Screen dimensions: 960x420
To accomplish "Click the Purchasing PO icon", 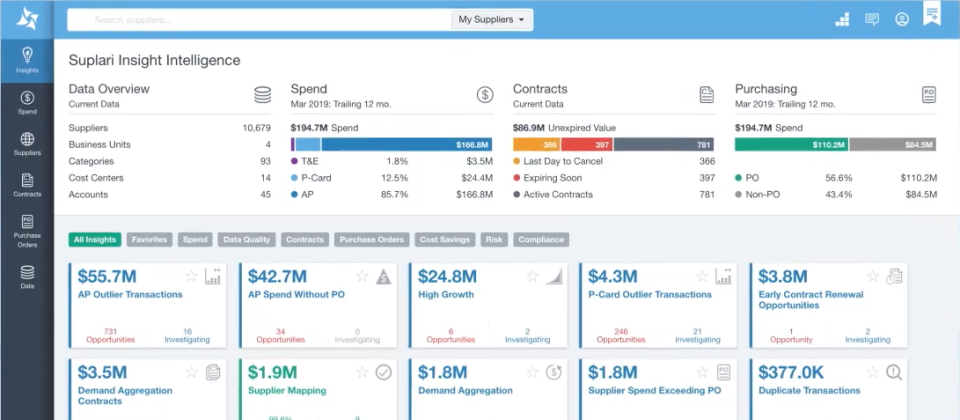I will tap(929, 95).
